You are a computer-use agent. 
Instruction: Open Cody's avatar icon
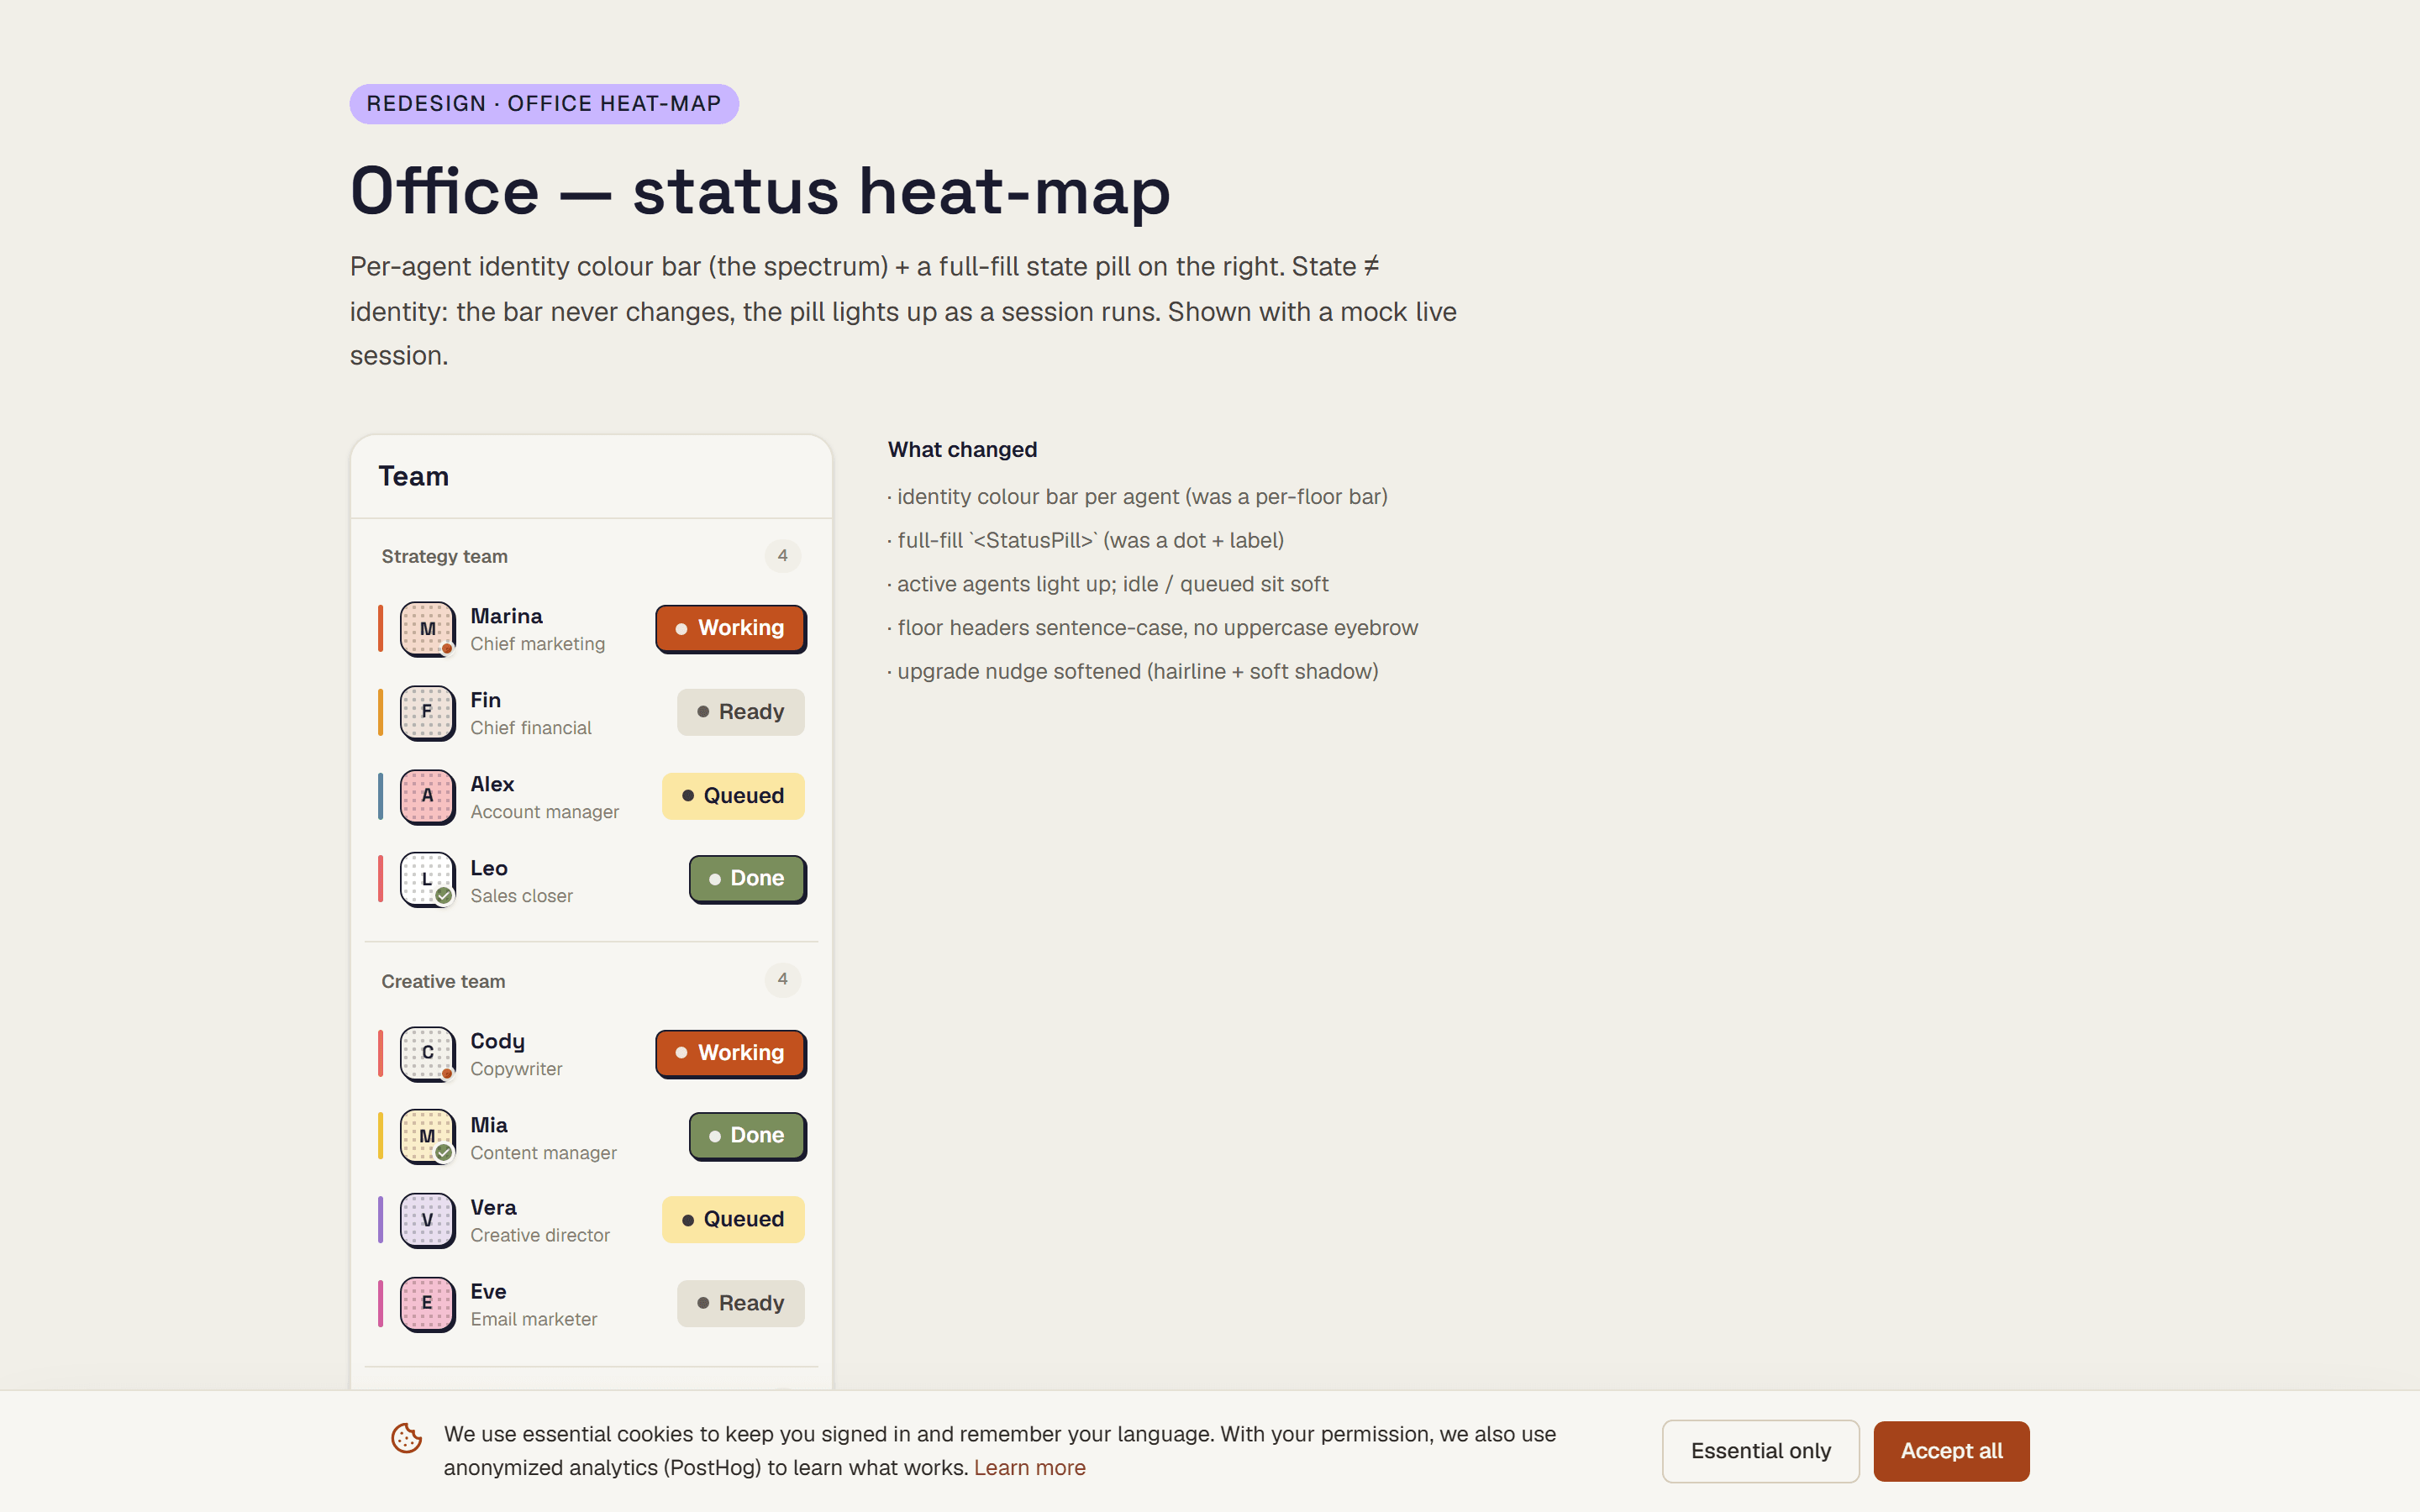click(x=427, y=1054)
